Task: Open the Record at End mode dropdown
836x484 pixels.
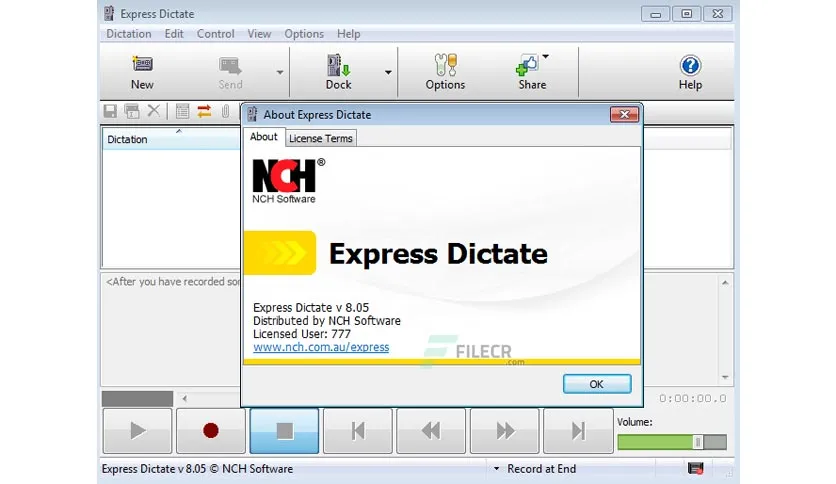Action: [x=496, y=469]
